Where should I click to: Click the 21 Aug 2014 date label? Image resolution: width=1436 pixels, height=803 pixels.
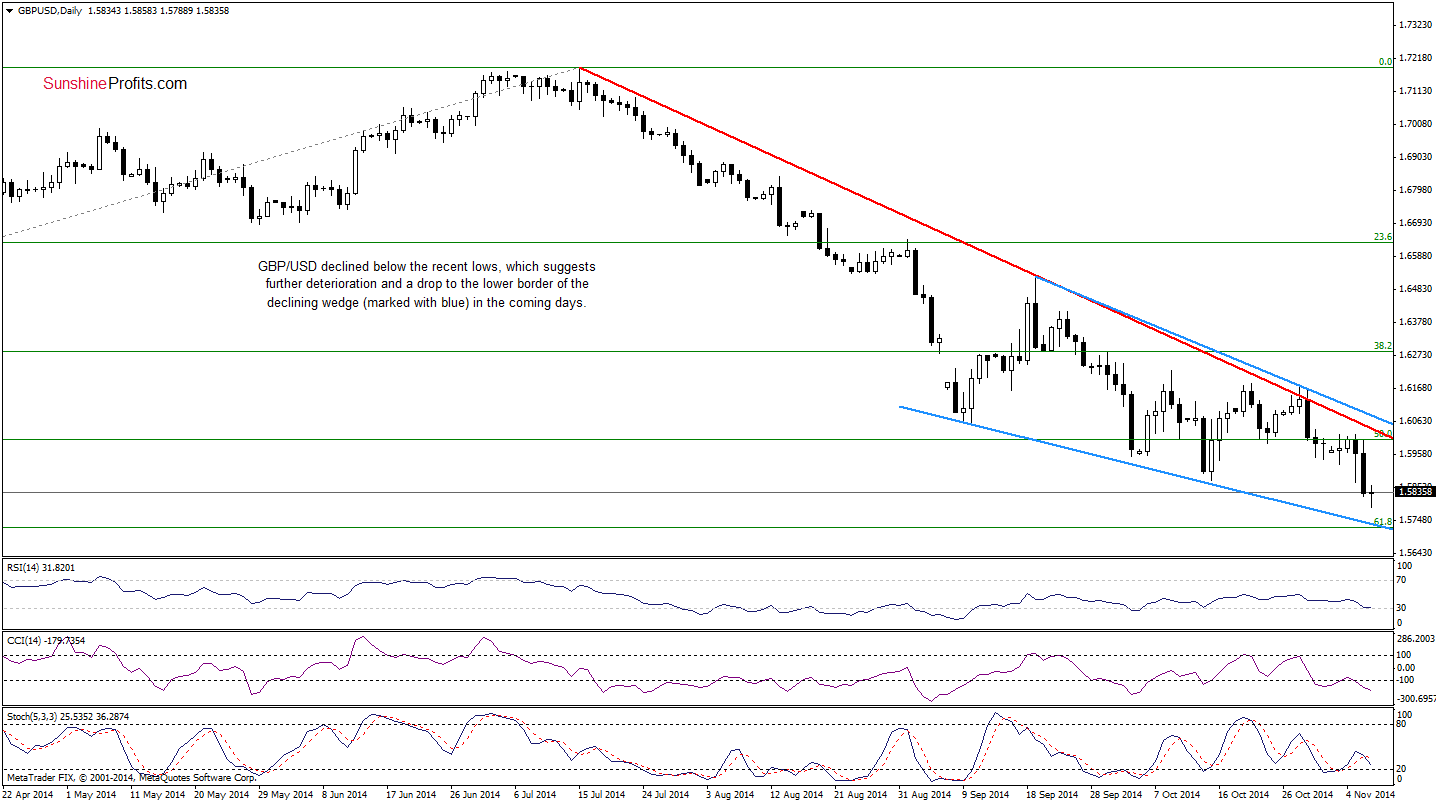click(860, 794)
